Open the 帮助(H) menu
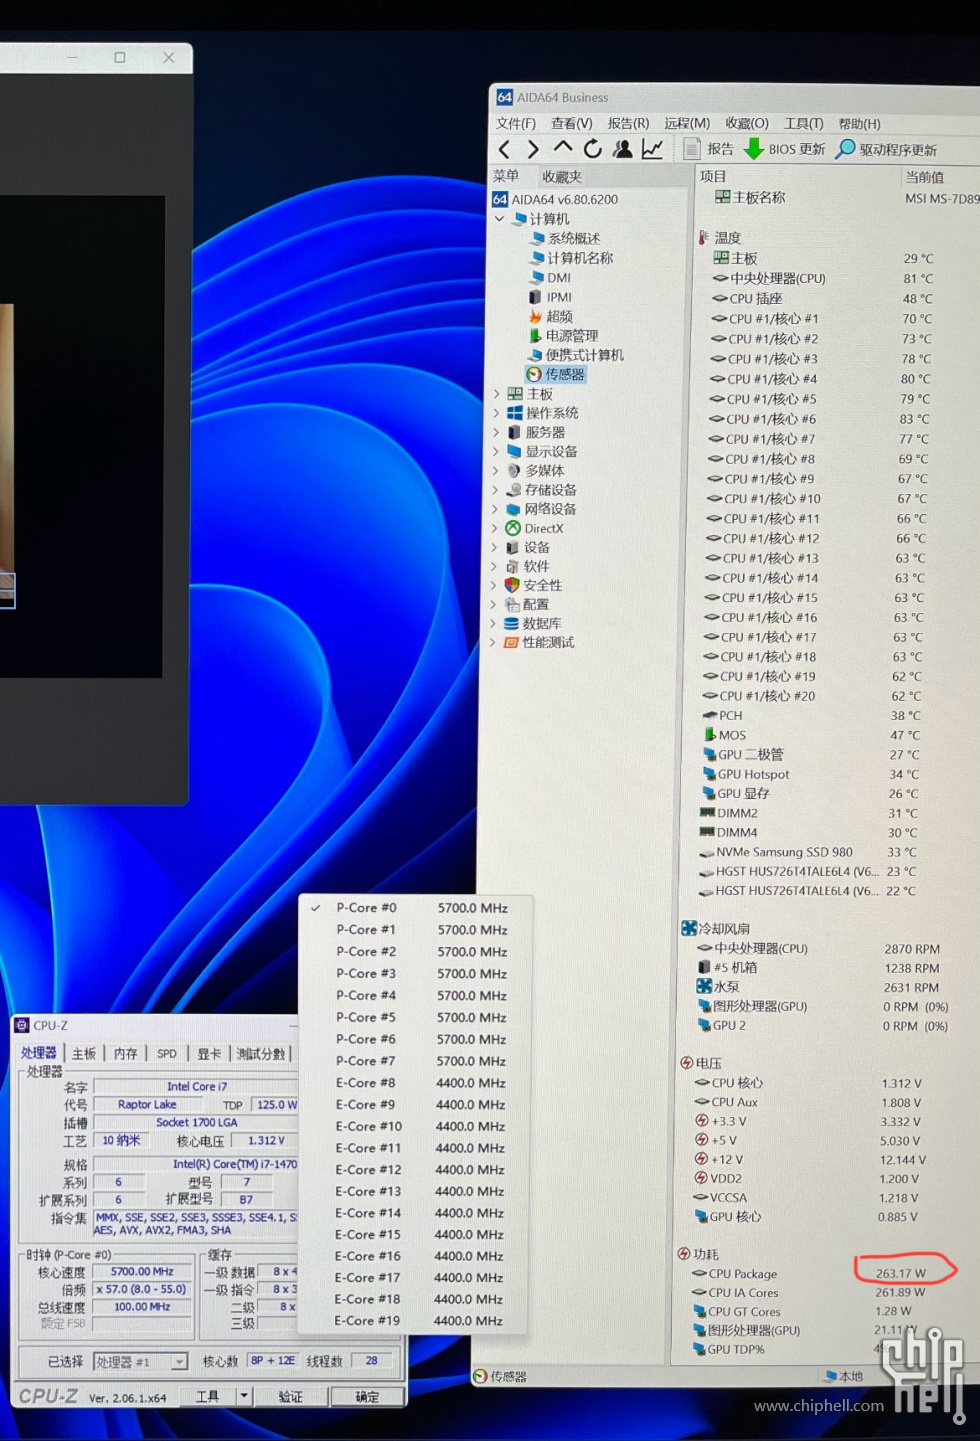Image resolution: width=980 pixels, height=1441 pixels. pos(860,124)
